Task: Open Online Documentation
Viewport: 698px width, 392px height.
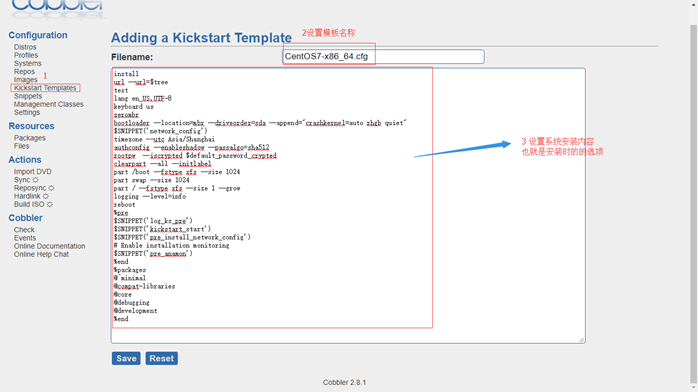Action: point(49,246)
